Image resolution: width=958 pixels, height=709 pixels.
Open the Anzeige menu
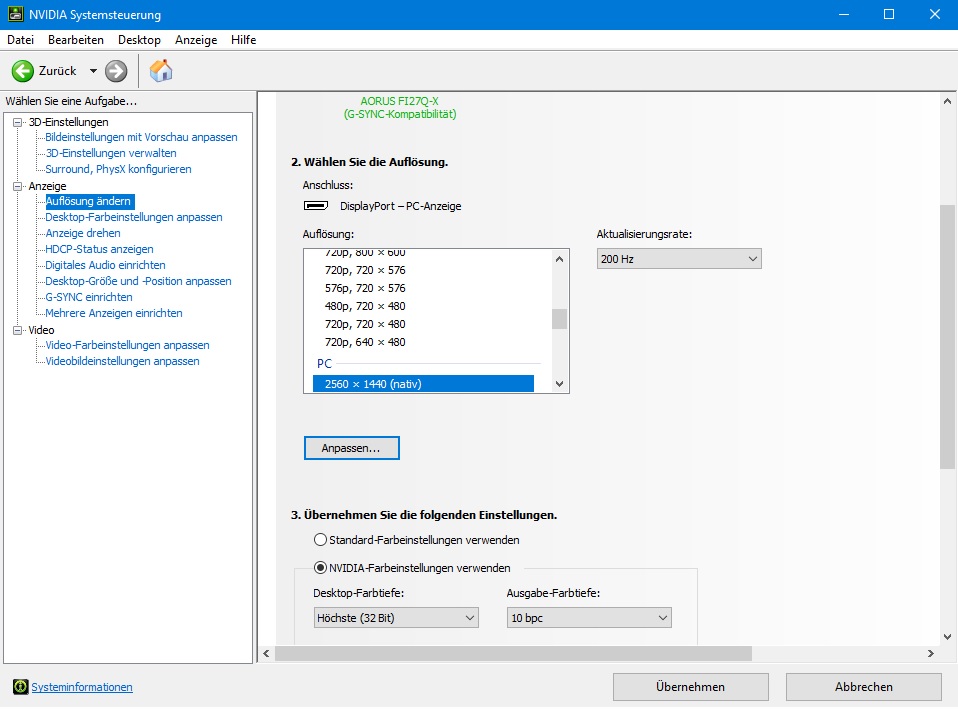(x=196, y=40)
